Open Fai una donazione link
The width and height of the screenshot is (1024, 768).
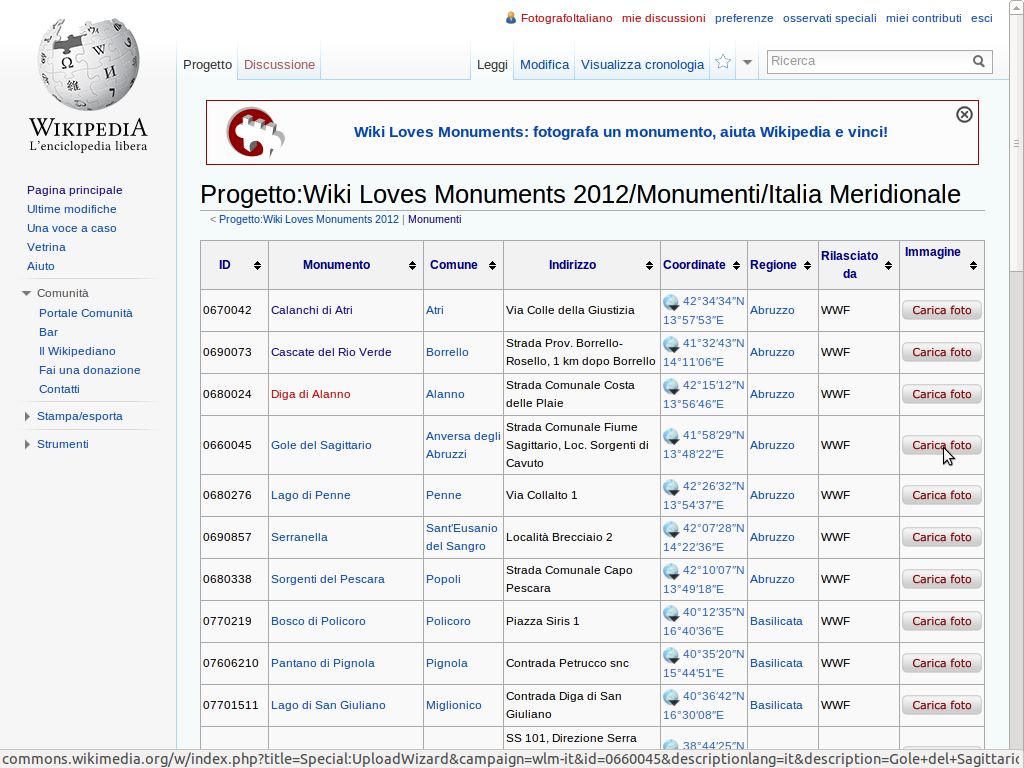89,370
